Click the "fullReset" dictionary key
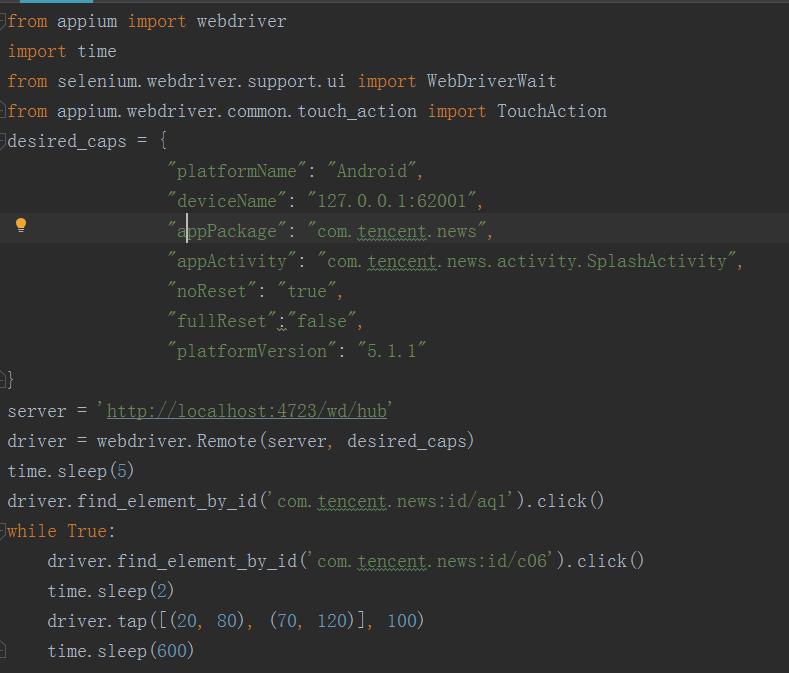789x673 pixels. coord(222,321)
